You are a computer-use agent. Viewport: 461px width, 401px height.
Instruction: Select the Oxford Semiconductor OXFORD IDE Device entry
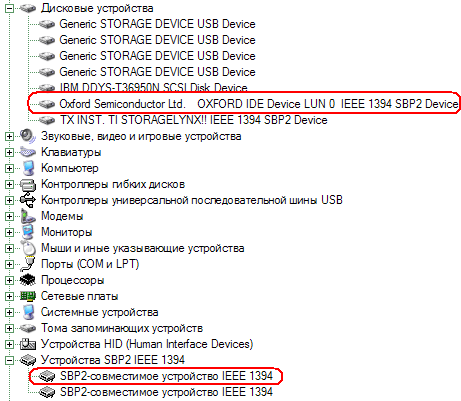[259, 104]
